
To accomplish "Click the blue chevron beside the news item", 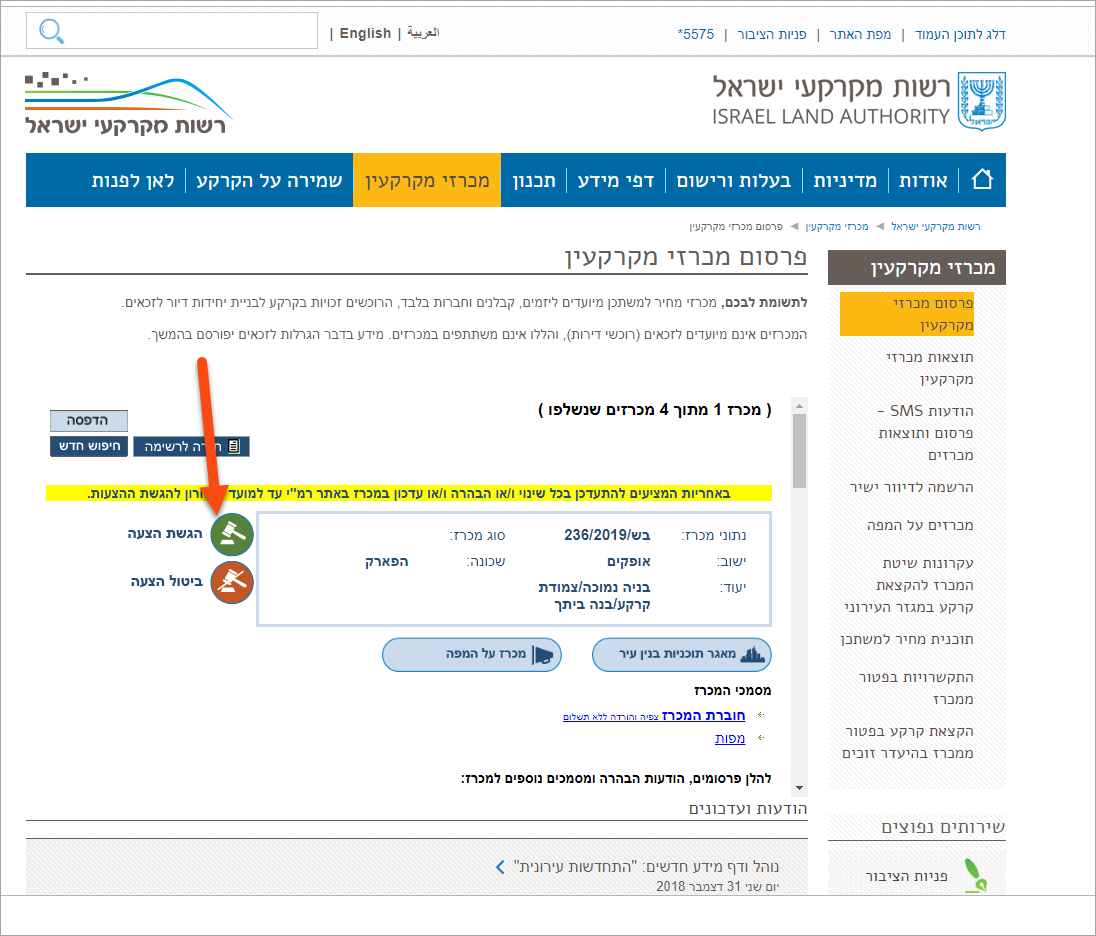I will click(x=501, y=866).
